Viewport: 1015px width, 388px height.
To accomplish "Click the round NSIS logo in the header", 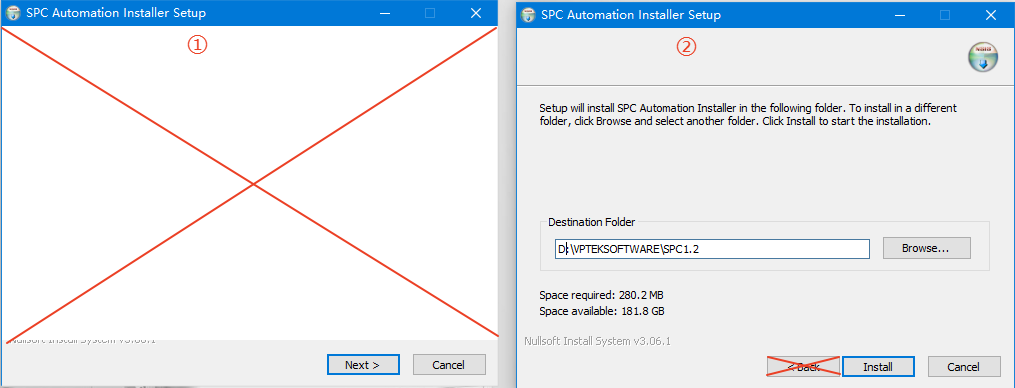I will click(983, 58).
